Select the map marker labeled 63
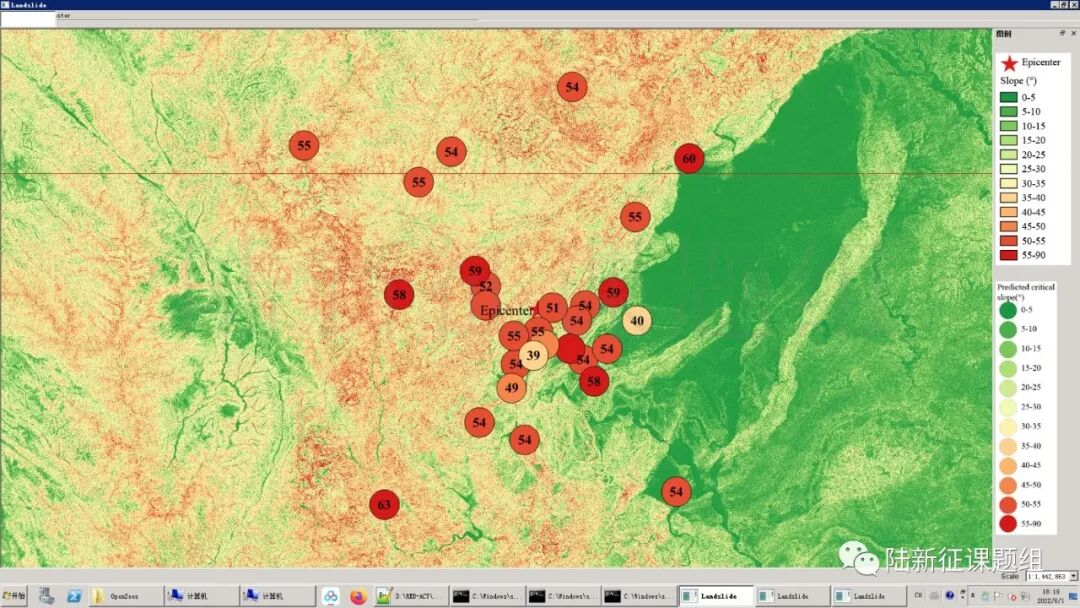 (x=384, y=505)
